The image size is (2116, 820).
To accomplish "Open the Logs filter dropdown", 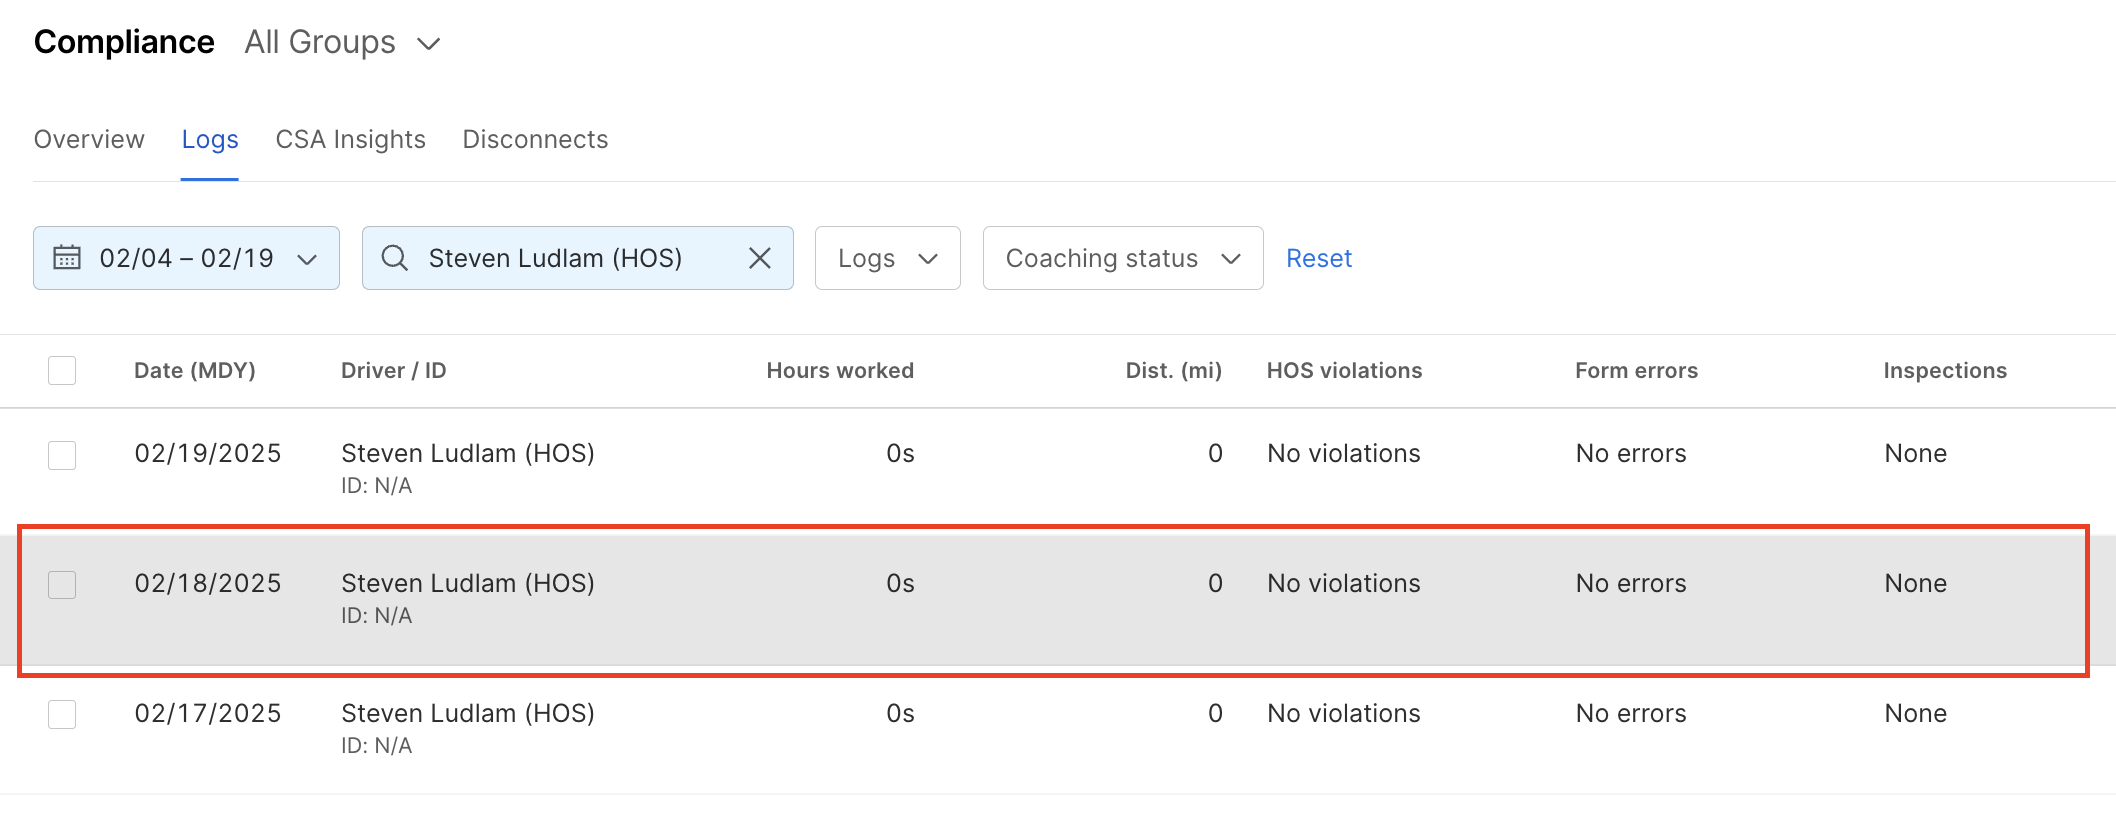I will (x=887, y=258).
